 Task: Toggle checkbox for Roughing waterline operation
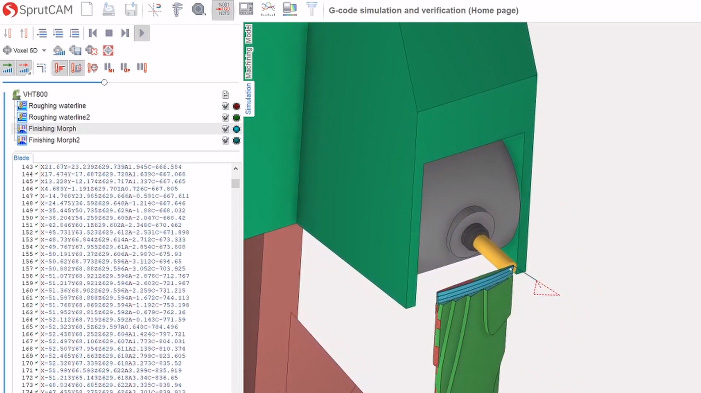click(x=225, y=106)
